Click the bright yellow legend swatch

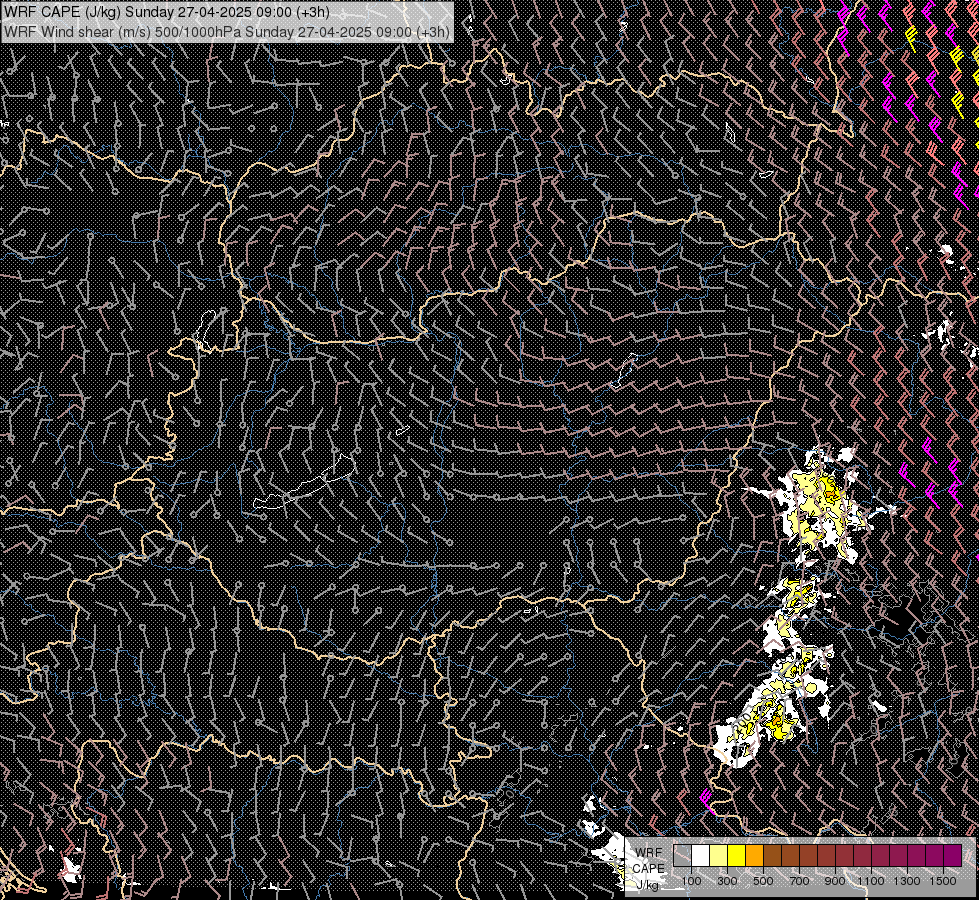pyautogui.click(x=737, y=855)
